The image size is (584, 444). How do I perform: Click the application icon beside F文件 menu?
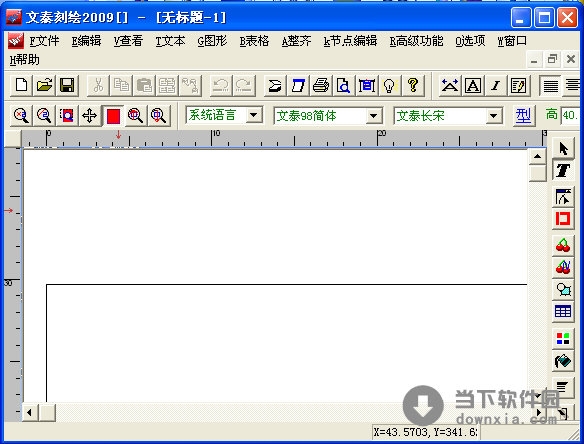tap(16, 41)
